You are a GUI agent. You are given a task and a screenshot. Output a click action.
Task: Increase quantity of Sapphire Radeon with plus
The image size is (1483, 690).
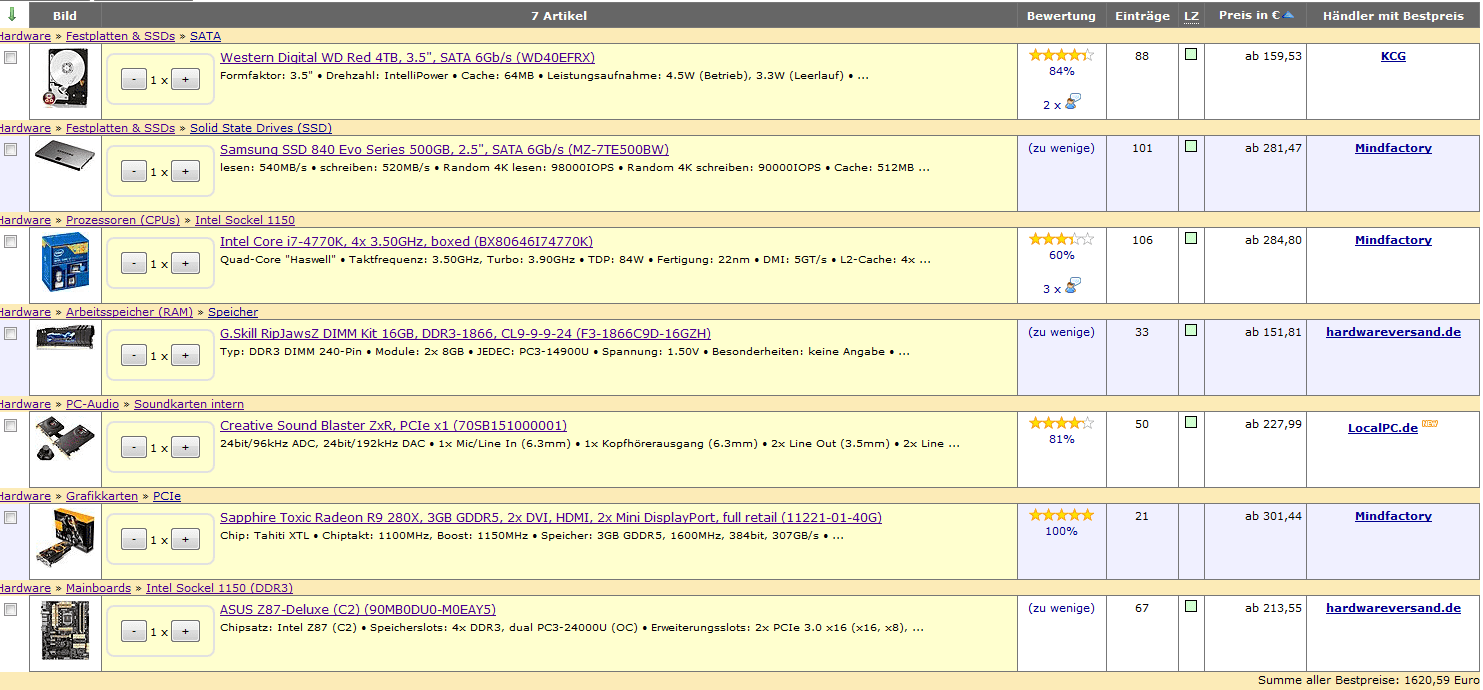point(185,540)
